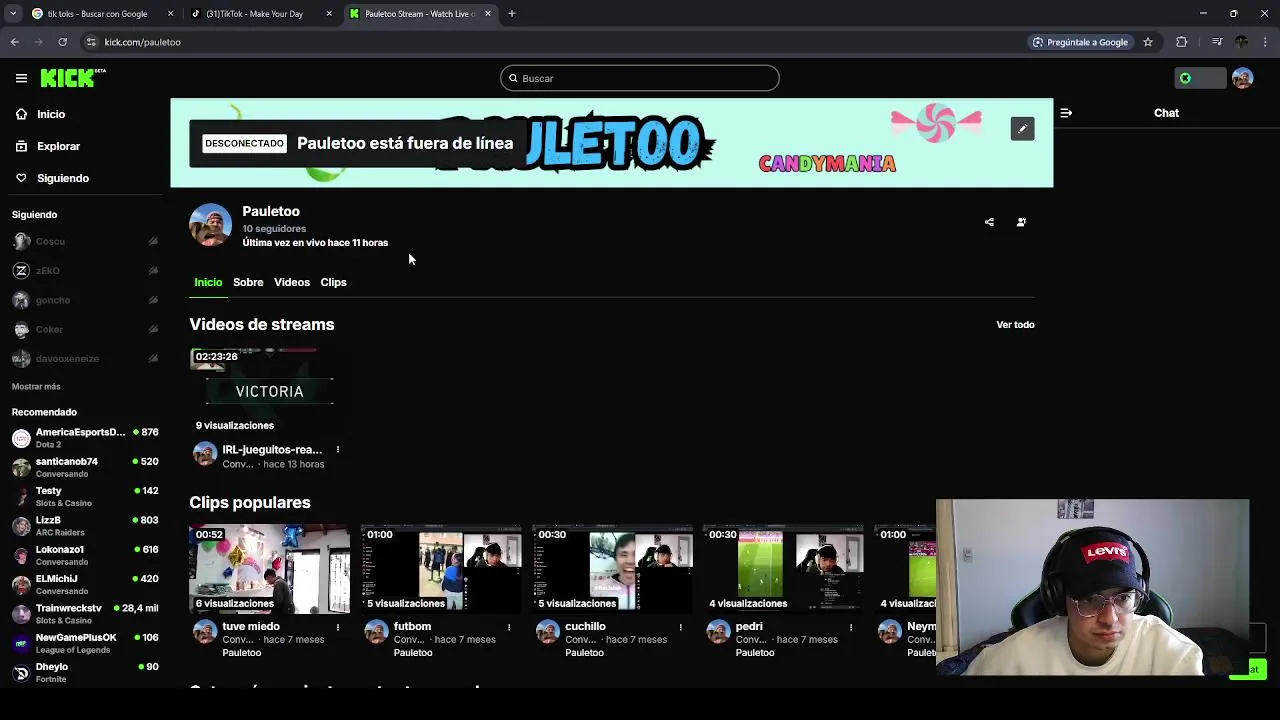Image resolution: width=1280 pixels, height=720 pixels.
Task: Click Pauletoo's large profile avatar
Action: [210, 225]
